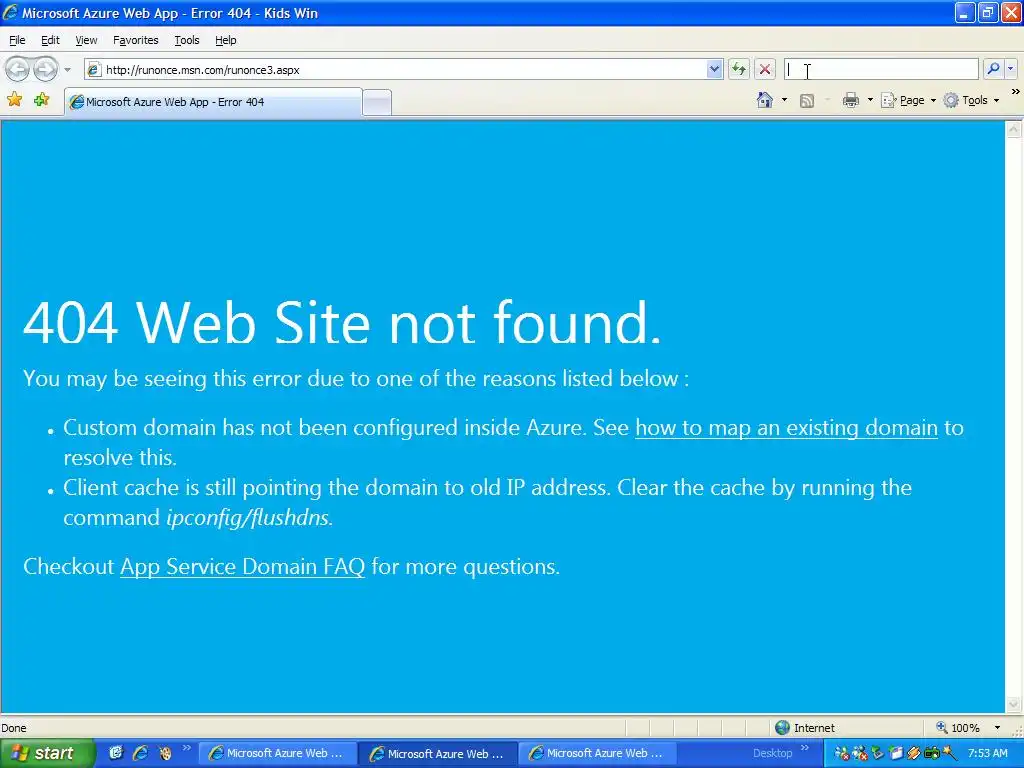Click the Add to Favorites star-plus icon
The image size is (1024, 768).
[x=42, y=100]
